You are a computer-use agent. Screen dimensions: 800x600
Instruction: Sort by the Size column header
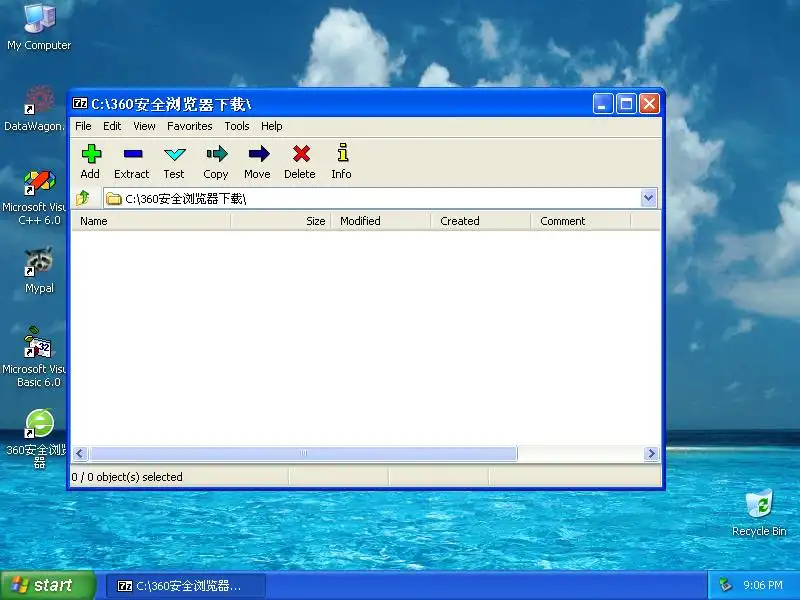coord(281,221)
